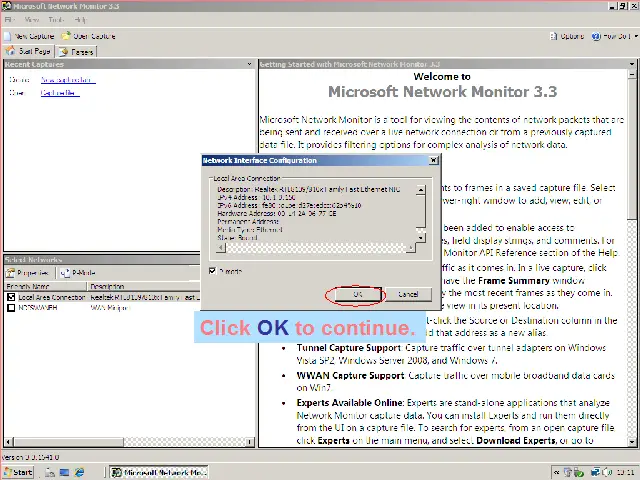Click the left panel scroll left arrow
The width and height of the screenshot is (640, 480).
click(x=8, y=442)
